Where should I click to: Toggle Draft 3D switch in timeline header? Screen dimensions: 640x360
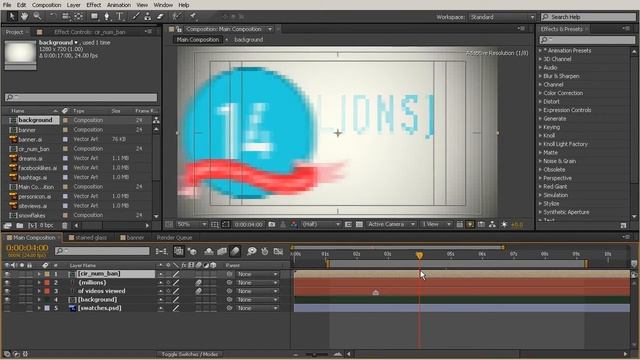(x=192, y=251)
